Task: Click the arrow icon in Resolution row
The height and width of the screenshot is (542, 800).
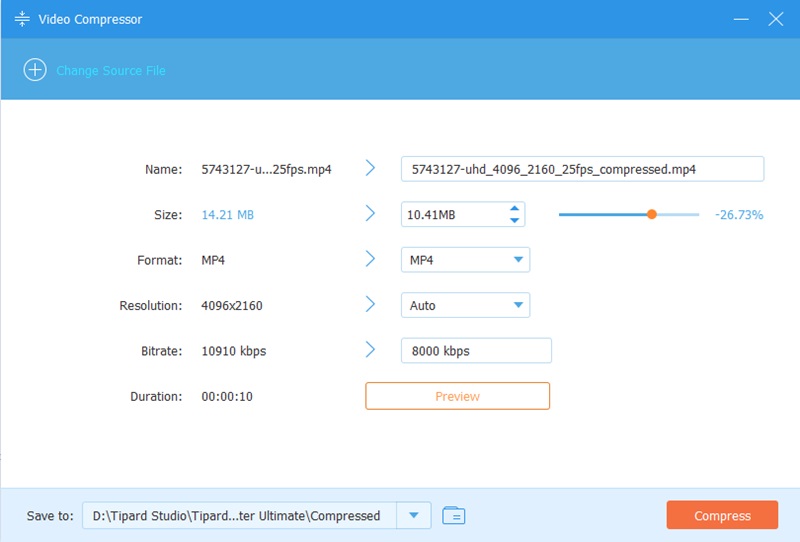Action: coord(370,304)
